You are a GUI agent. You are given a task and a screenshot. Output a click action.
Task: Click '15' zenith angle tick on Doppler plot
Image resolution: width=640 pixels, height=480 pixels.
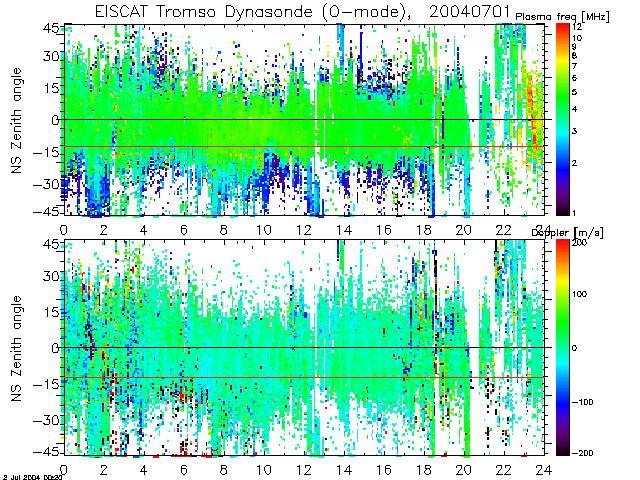point(51,313)
